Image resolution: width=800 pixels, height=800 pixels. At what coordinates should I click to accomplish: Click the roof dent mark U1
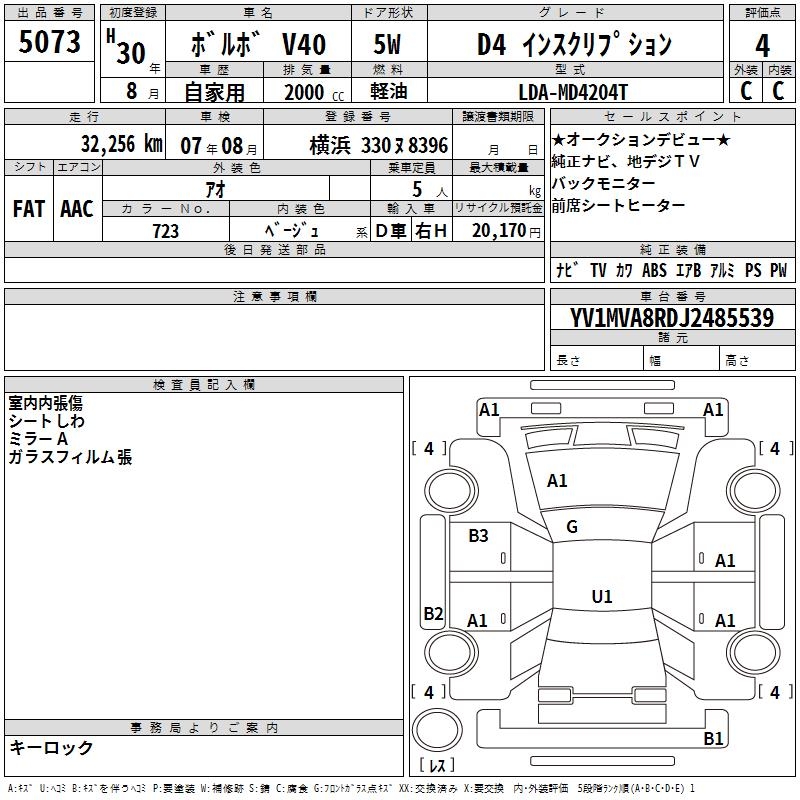point(602,596)
